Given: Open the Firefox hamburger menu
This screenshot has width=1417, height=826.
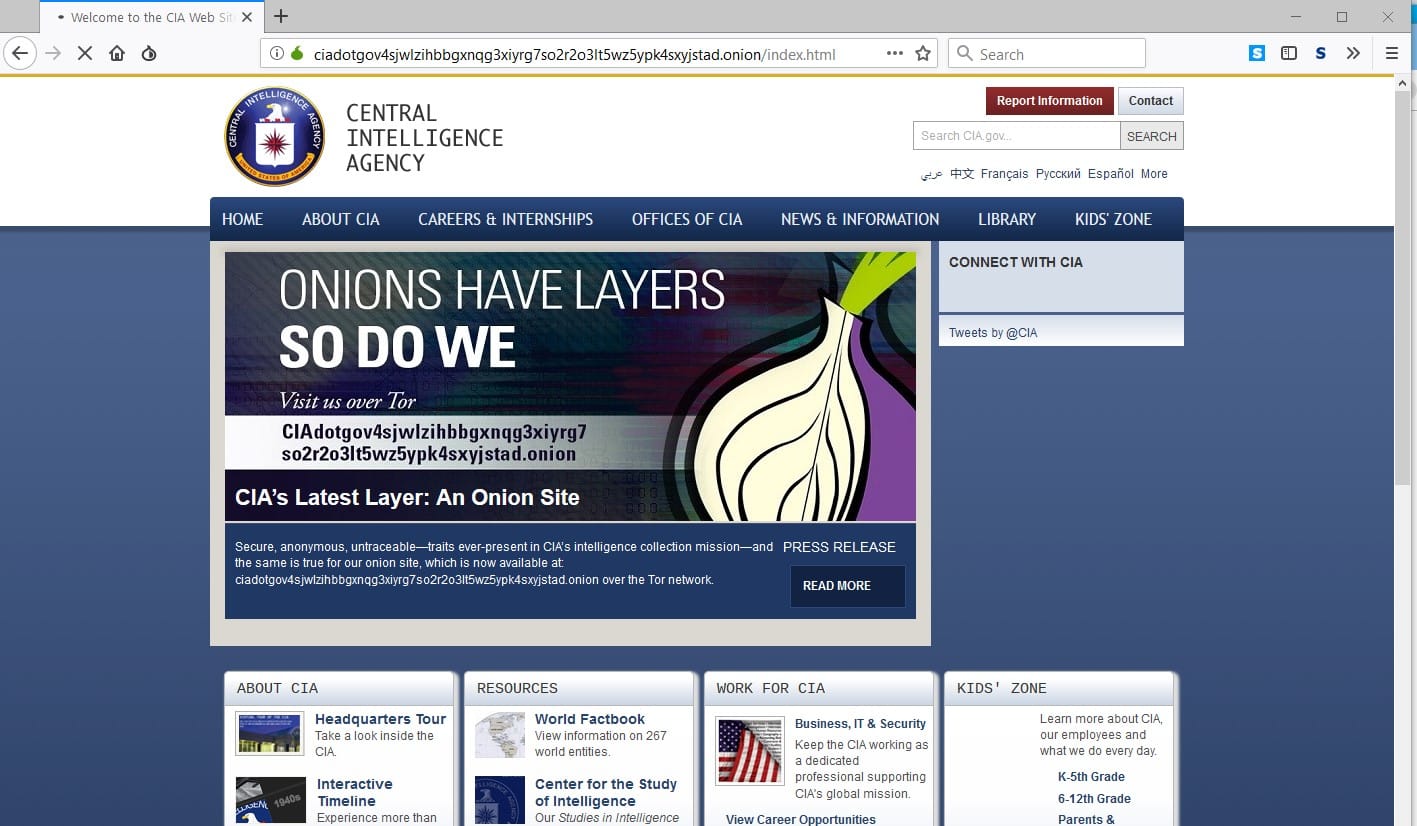Looking at the screenshot, I should pyautogui.click(x=1392, y=54).
